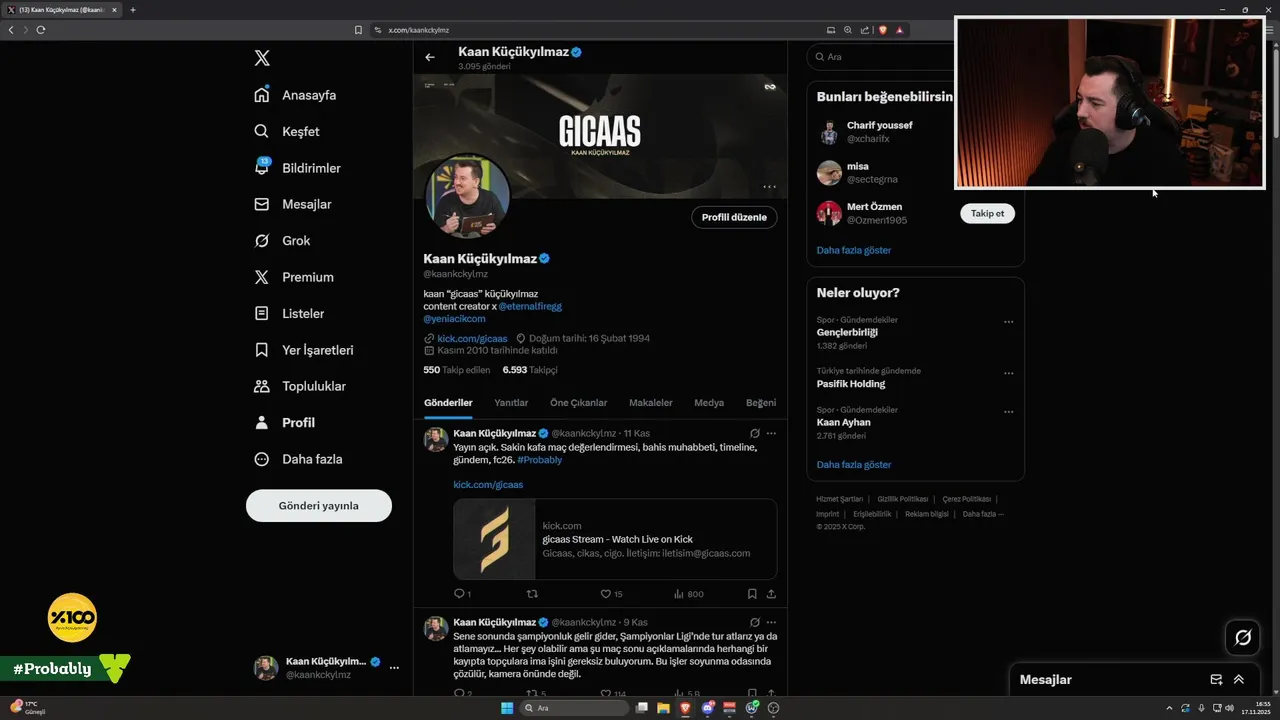Viewport: 1280px width, 720px height.
Task: Show hidden system tray icons
Action: click(x=1169, y=708)
